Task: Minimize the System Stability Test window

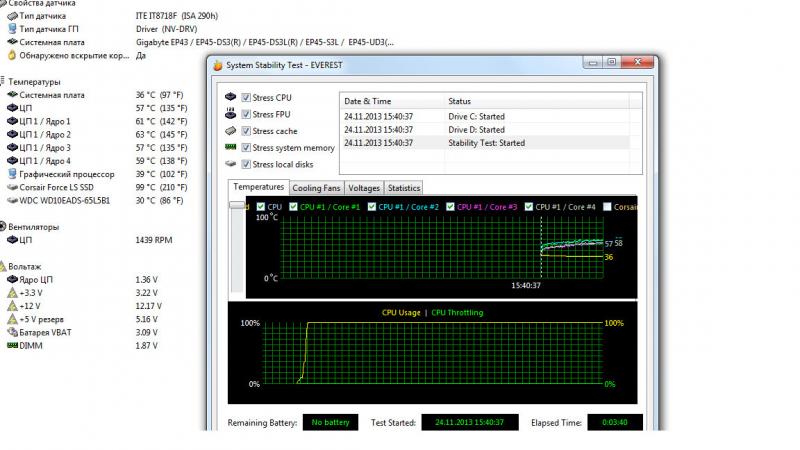Action: click(593, 63)
